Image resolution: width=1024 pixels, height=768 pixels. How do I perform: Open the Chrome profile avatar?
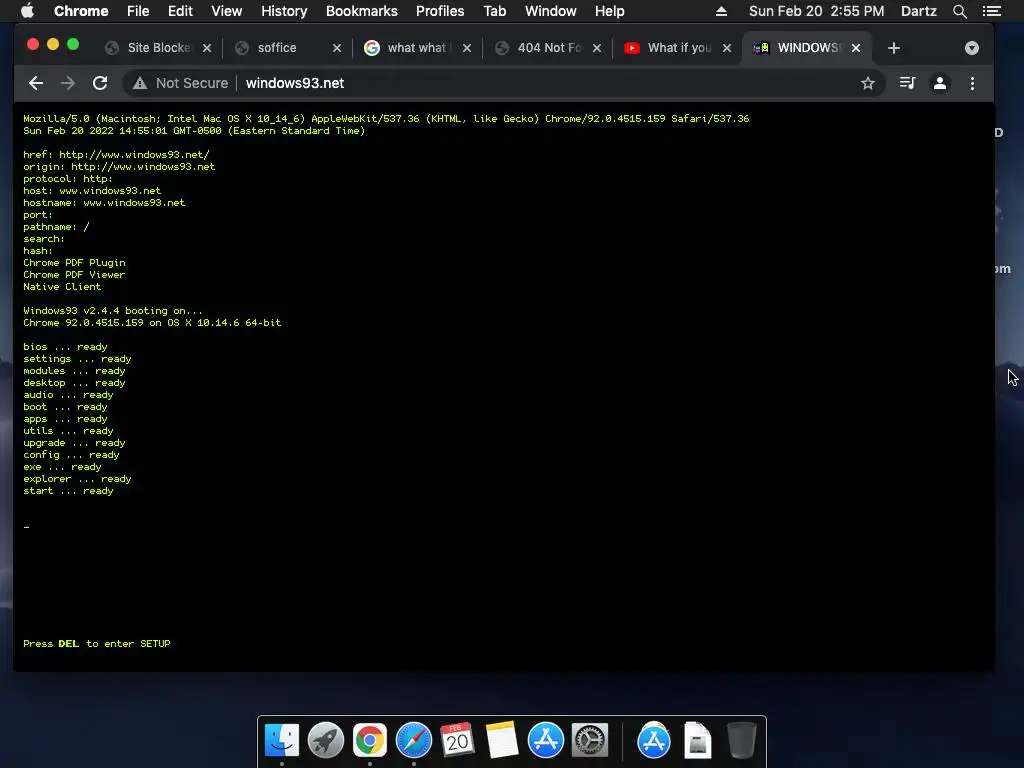tap(940, 83)
